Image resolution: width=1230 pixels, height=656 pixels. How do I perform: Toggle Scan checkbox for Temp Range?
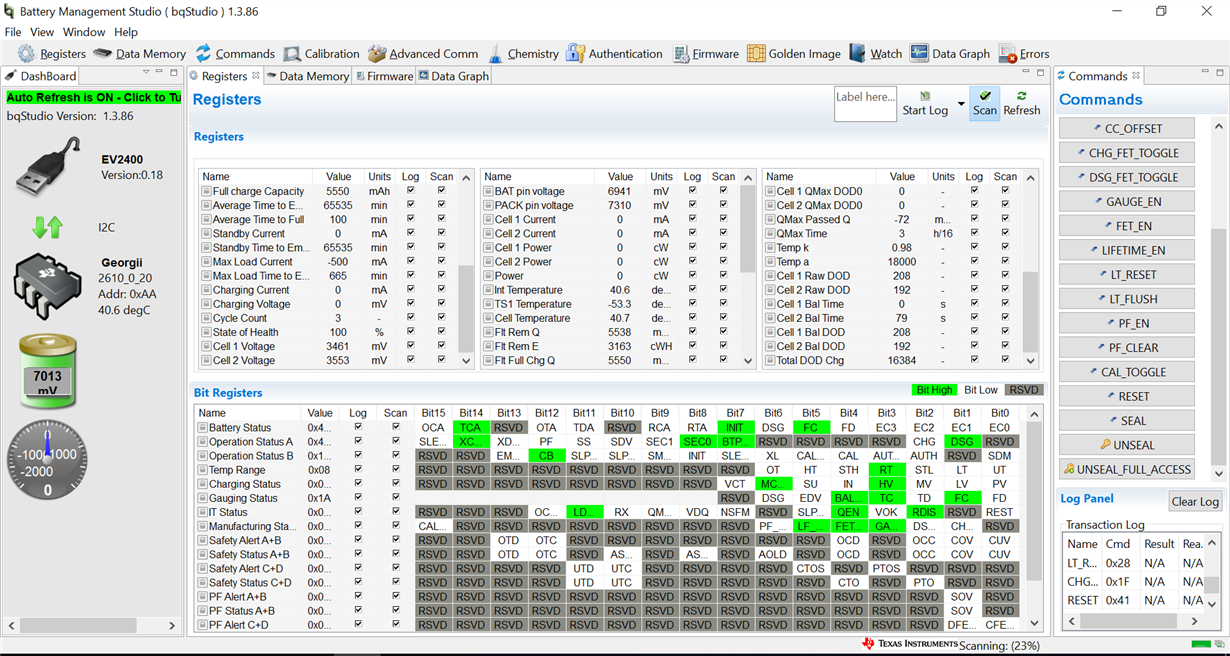(x=395, y=469)
